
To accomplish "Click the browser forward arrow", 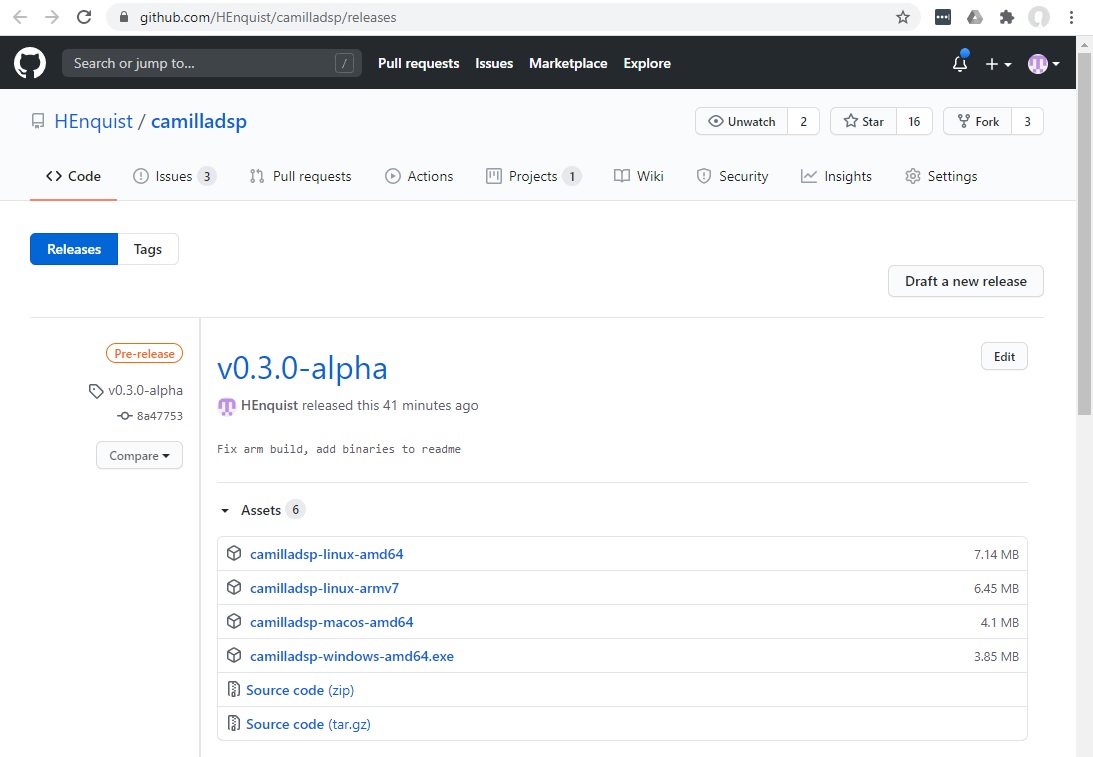I will point(52,17).
